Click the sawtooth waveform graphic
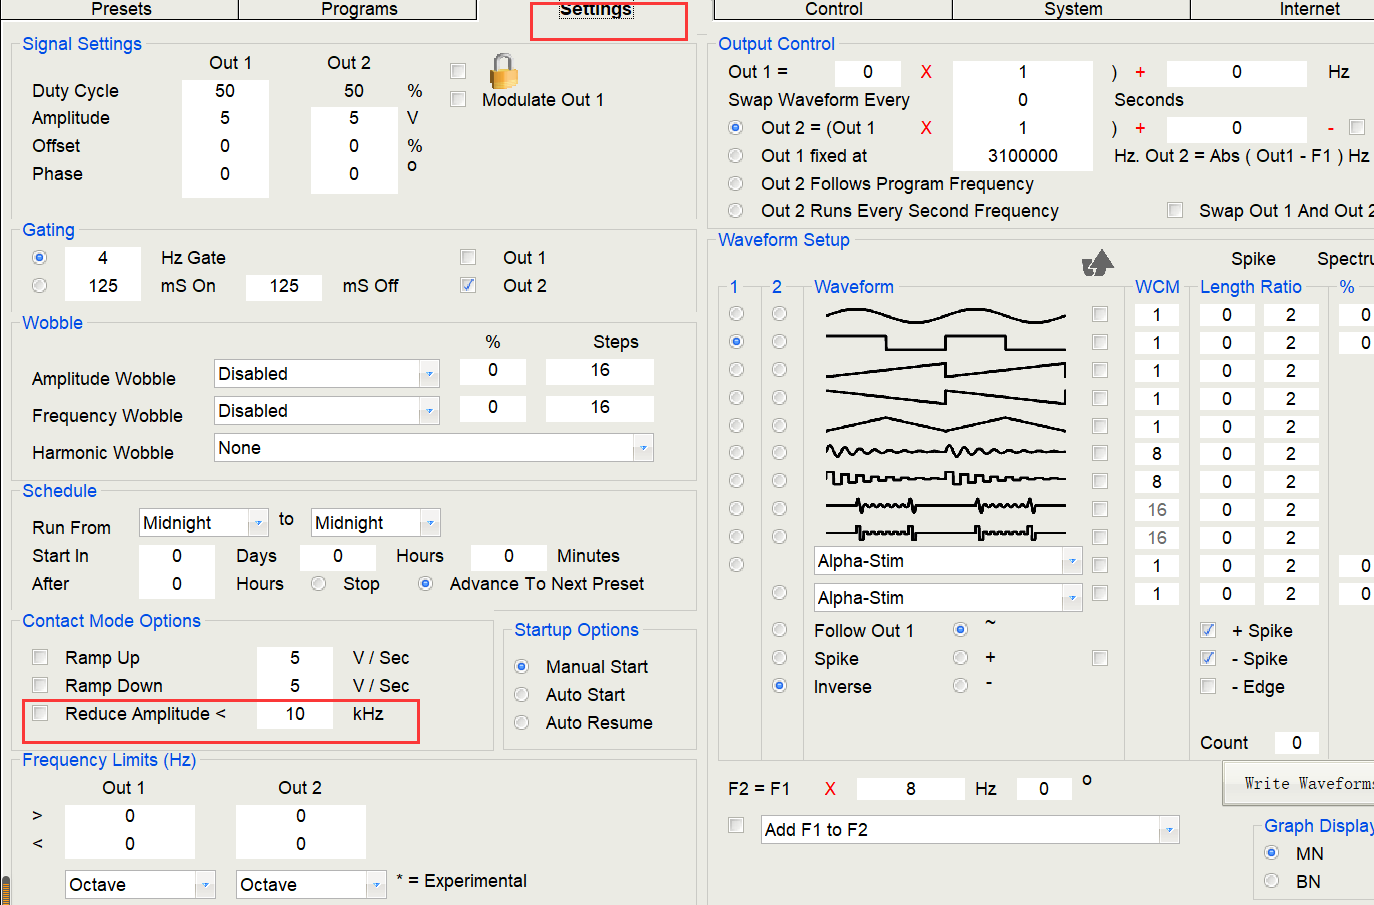1374x905 pixels. 945,371
